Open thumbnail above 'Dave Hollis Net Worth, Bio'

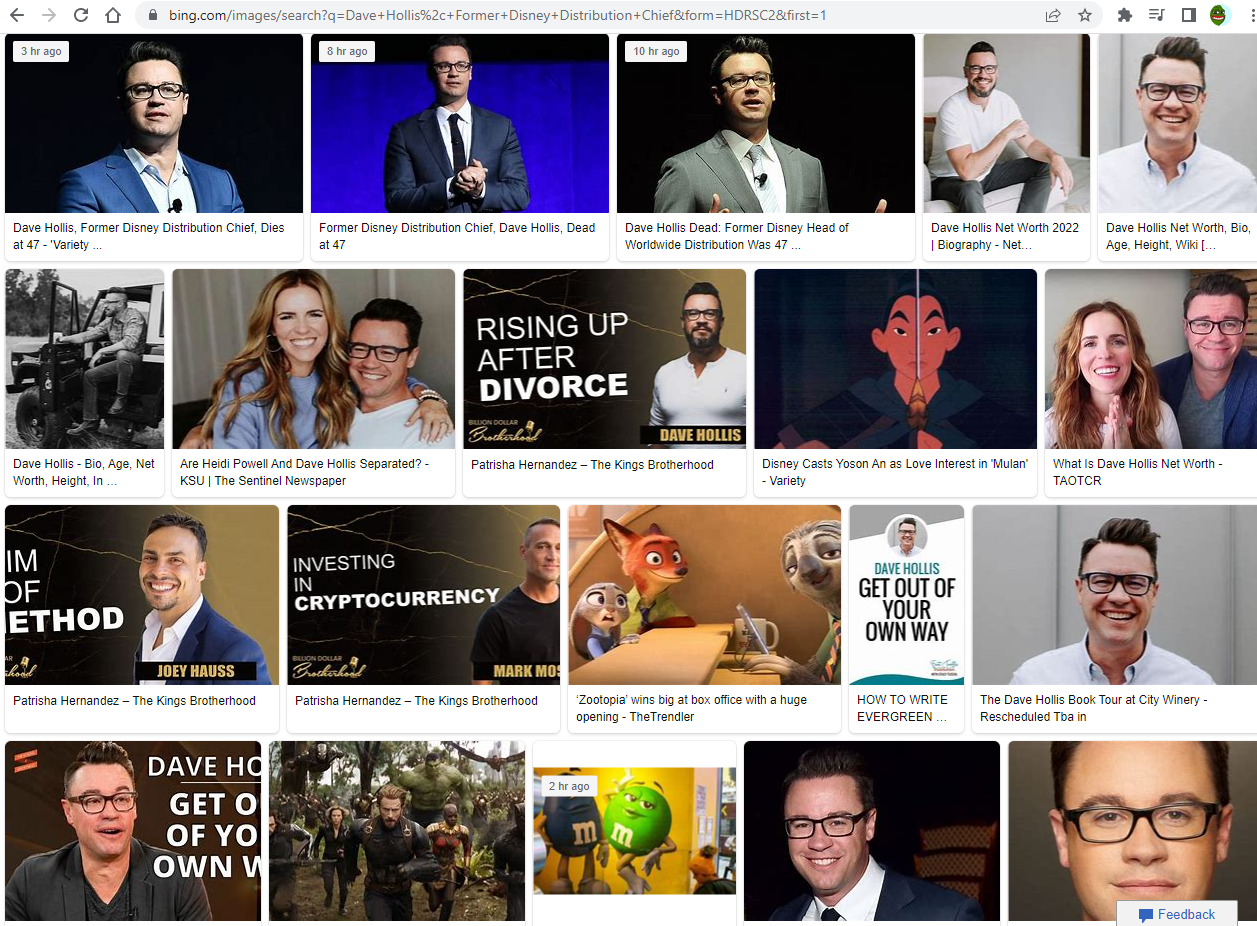[1177, 123]
